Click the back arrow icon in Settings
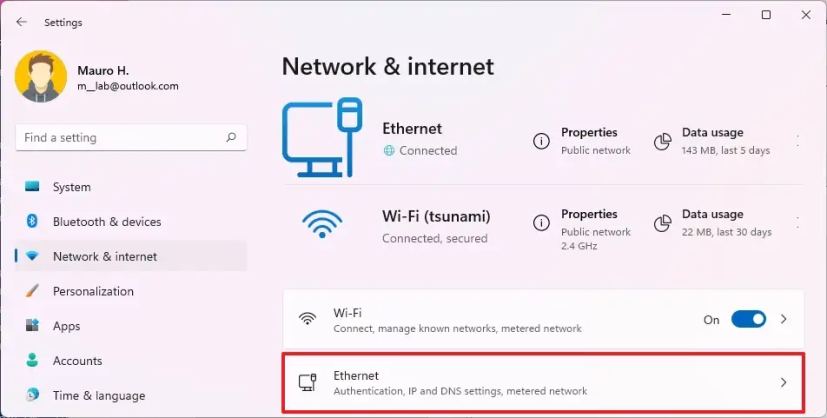This screenshot has height=418, width=827. pyautogui.click(x=21, y=22)
